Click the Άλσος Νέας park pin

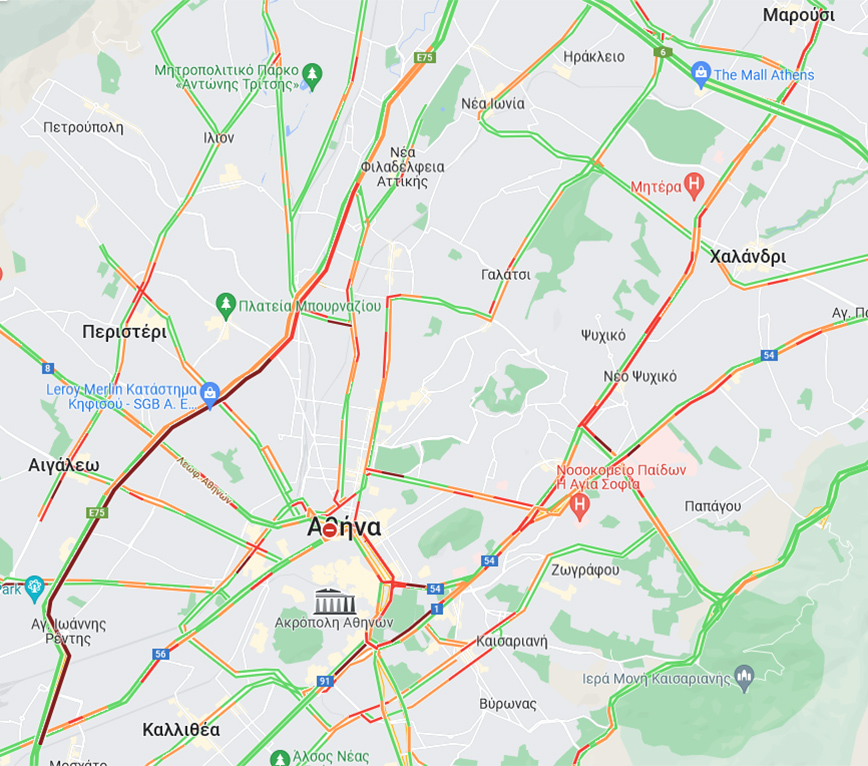click(x=280, y=758)
